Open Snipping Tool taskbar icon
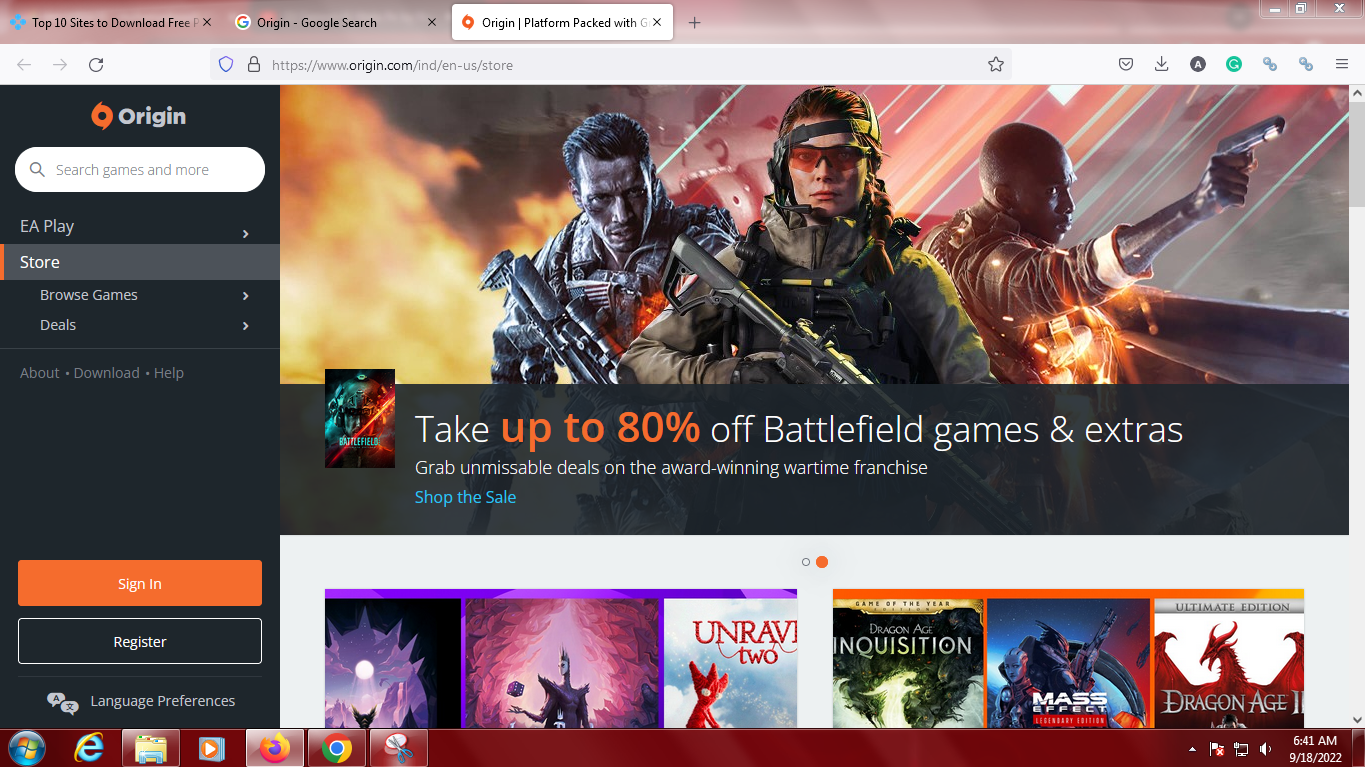This screenshot has height=767, width=1365. [x=399, y=748]
